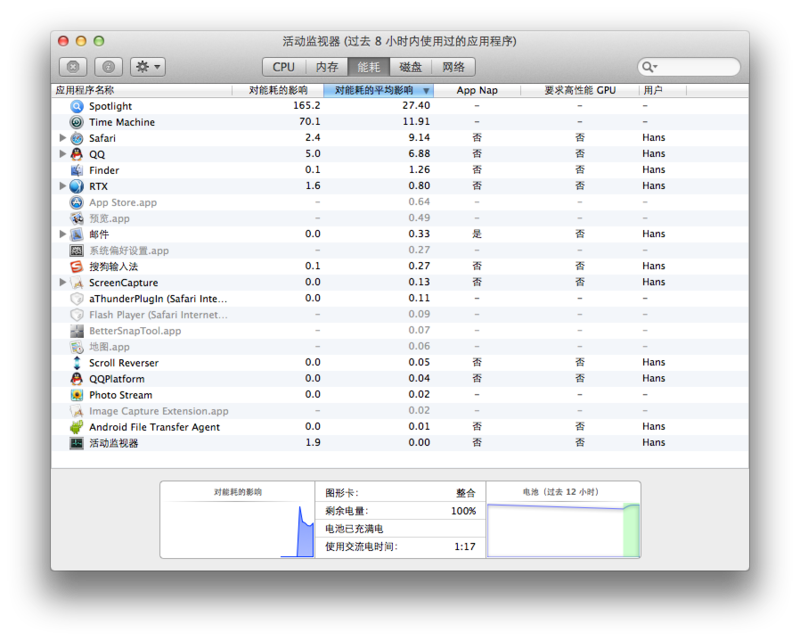This screenshot has width=800, height=641.
Task: Click the ScreenCapture app icon
Action: [x=77, y=283]
